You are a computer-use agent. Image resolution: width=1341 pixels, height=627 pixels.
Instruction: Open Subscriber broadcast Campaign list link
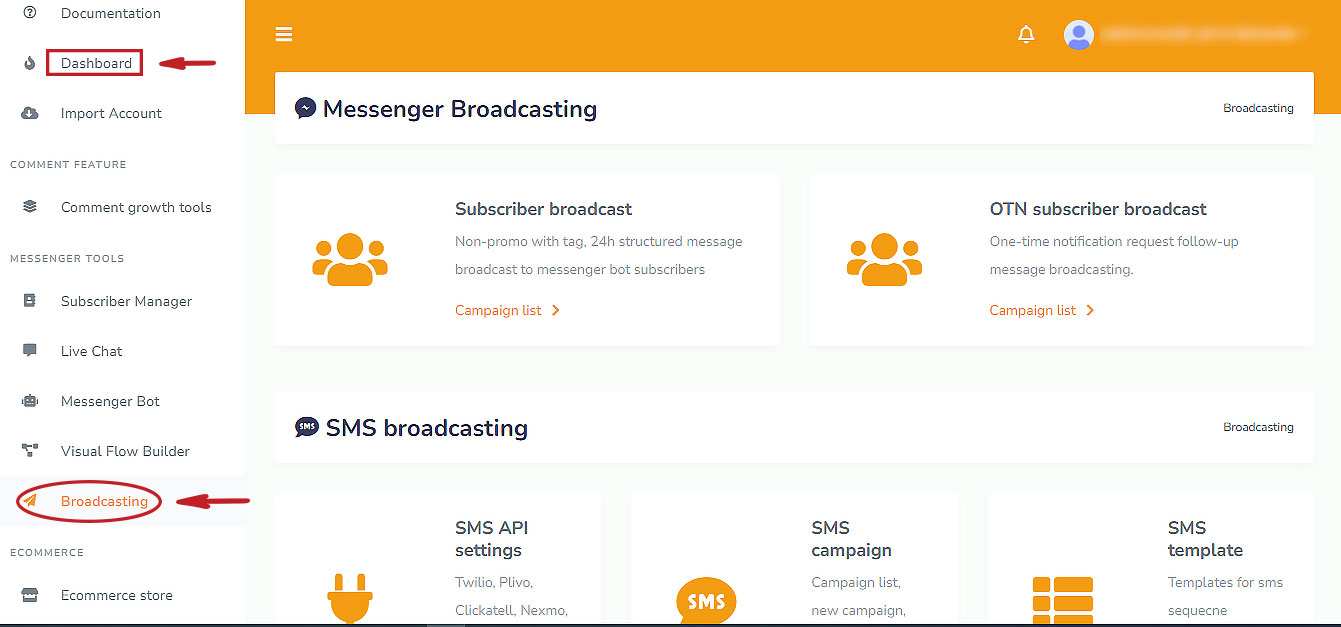tap(498, 310)
